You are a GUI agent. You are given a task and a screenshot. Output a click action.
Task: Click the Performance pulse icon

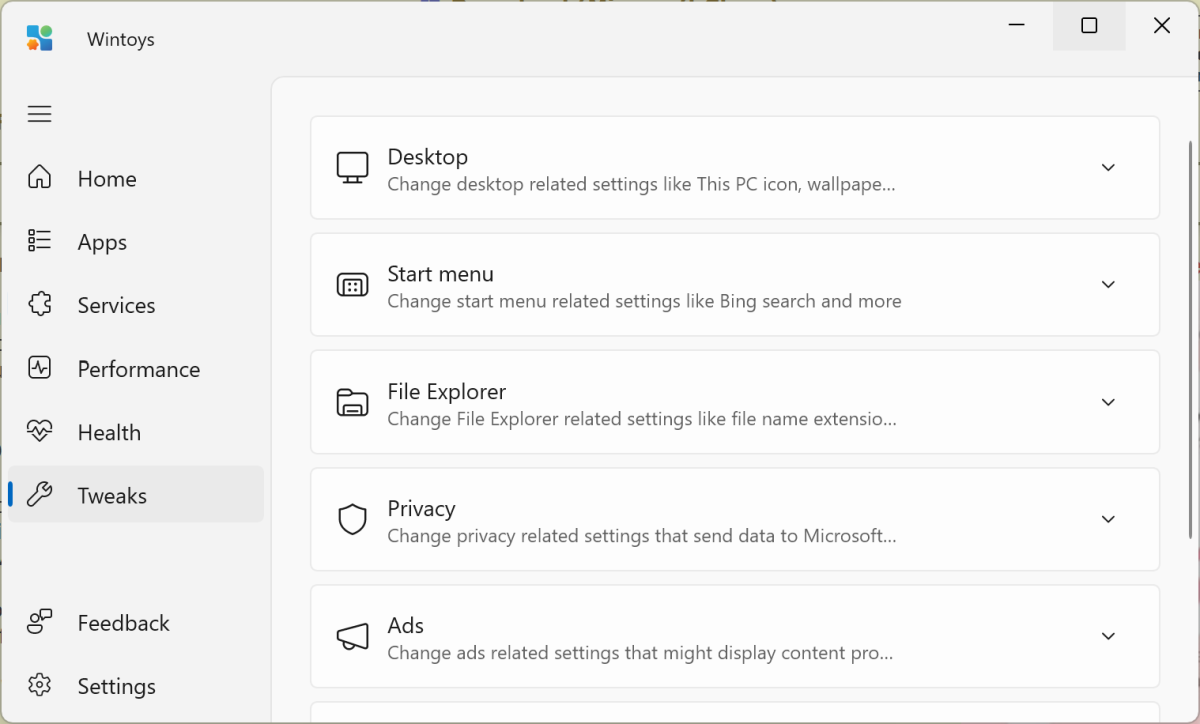[x=40, y=368]
